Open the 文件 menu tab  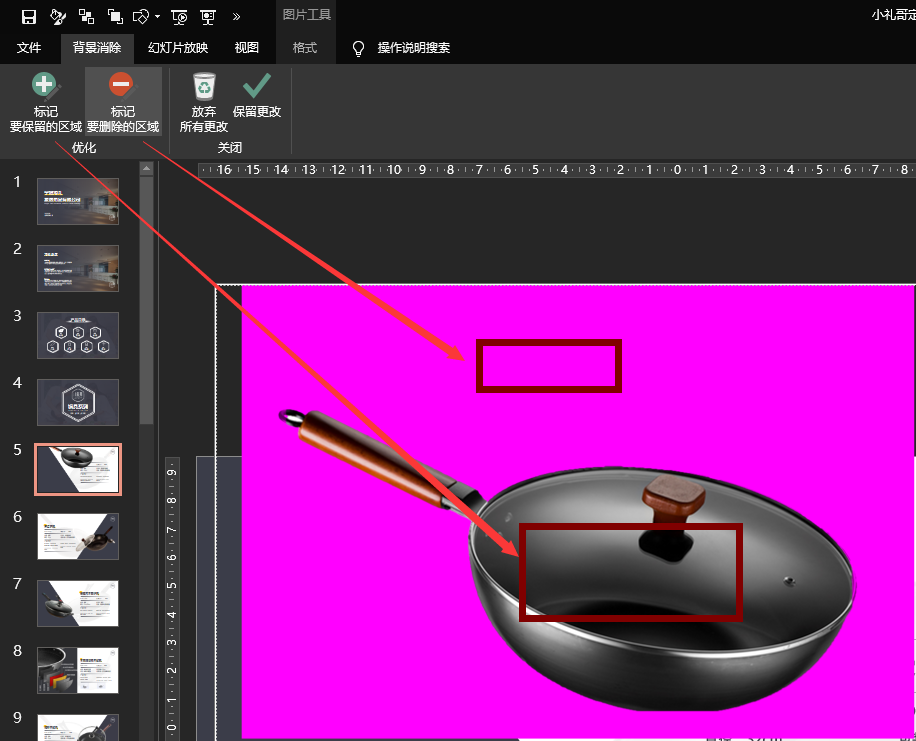pos(29,48)
